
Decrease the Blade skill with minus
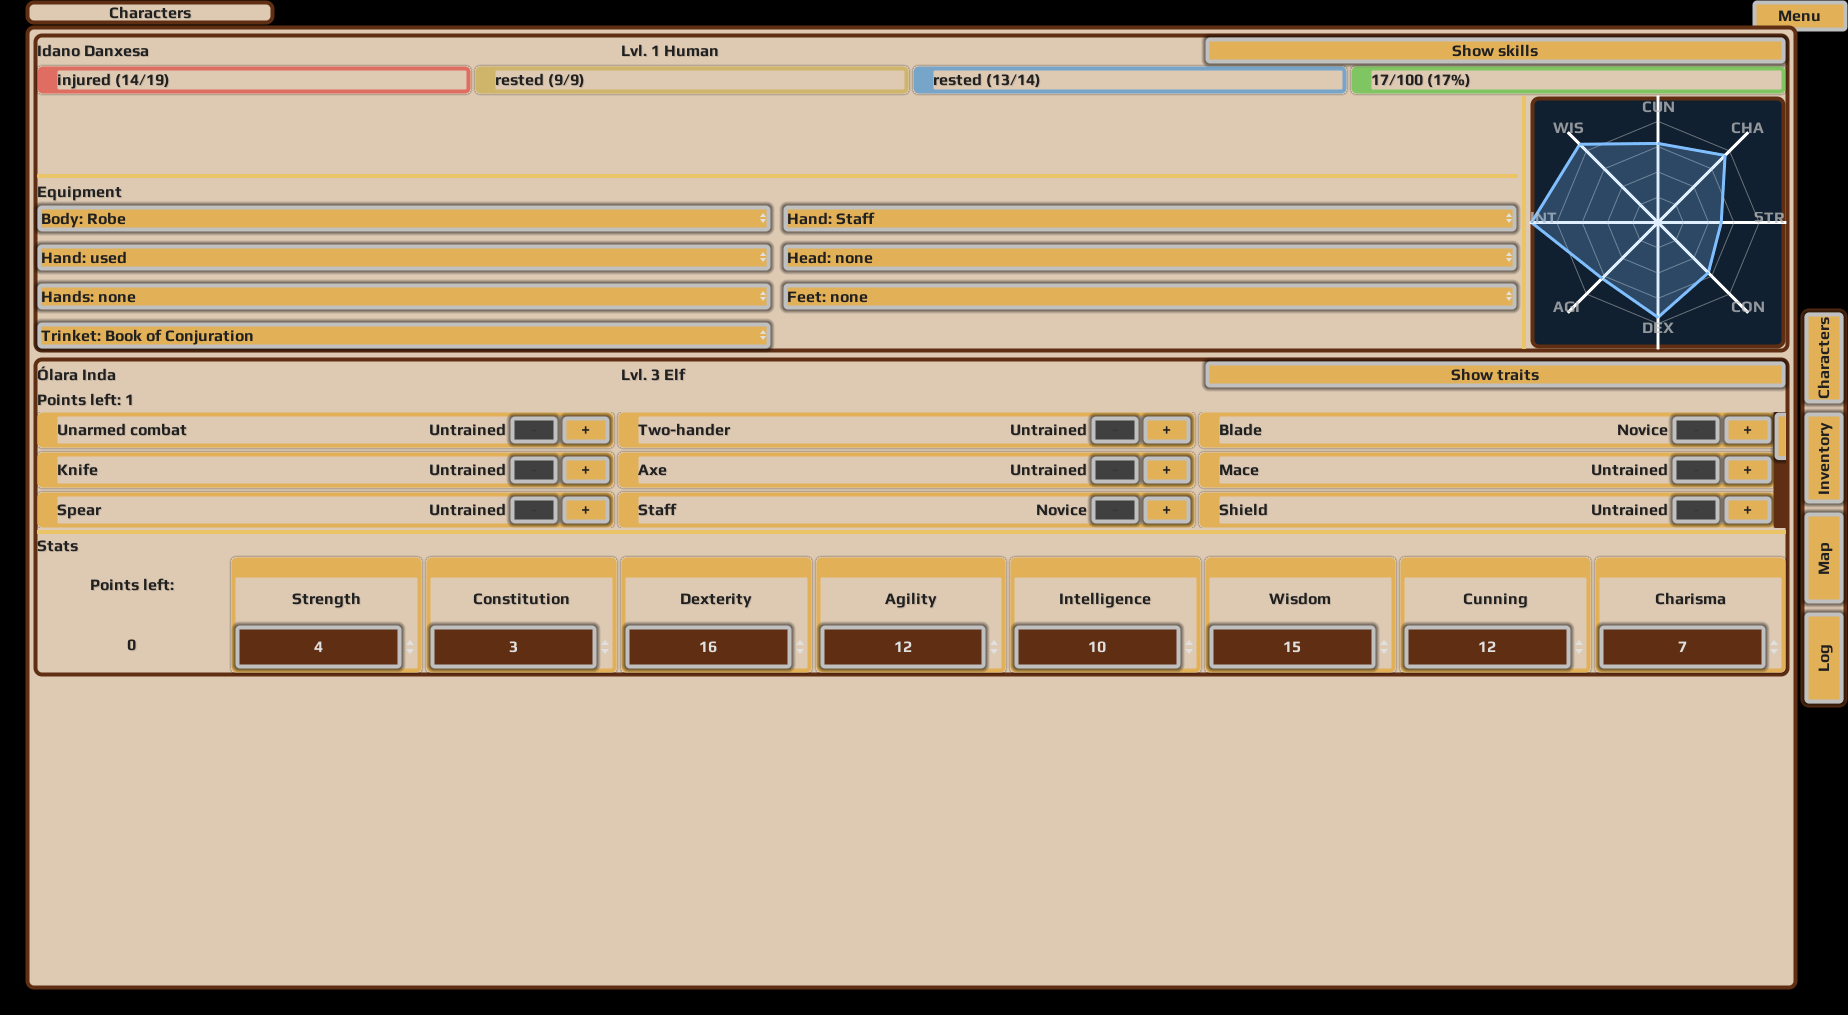[x=1695, y=430]
